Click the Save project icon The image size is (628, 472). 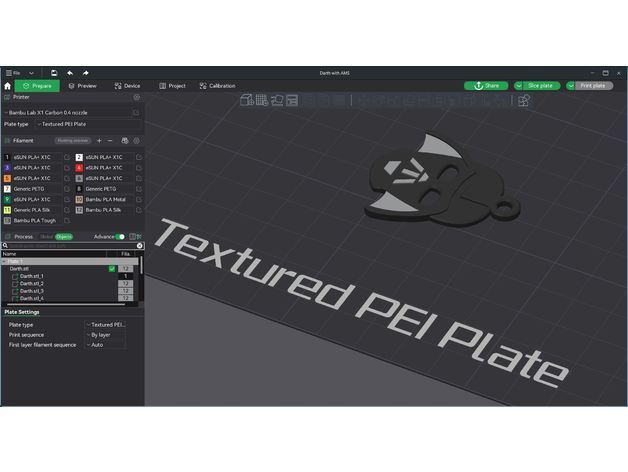(54, 73)
